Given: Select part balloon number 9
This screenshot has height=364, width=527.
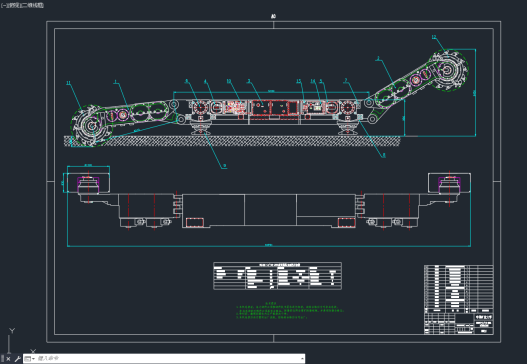Looking at the screenshot, I should pos(225,166).
